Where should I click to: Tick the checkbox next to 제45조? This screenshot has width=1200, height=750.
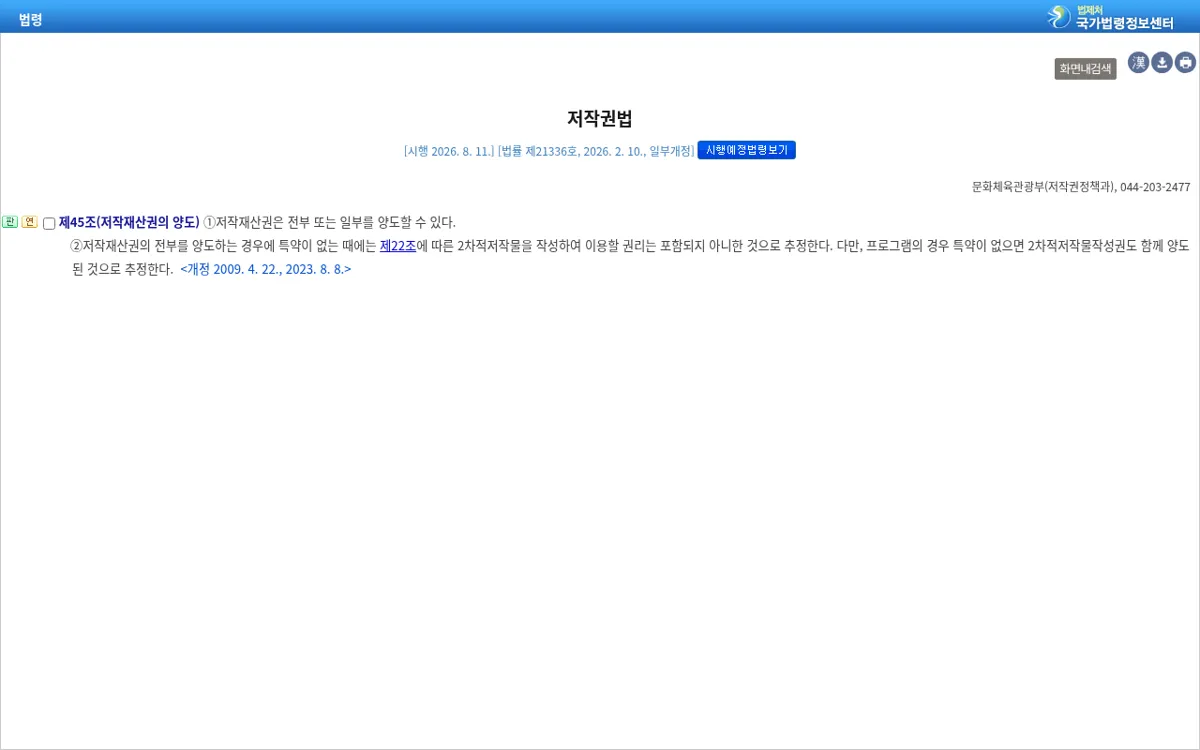coord(49,223)
